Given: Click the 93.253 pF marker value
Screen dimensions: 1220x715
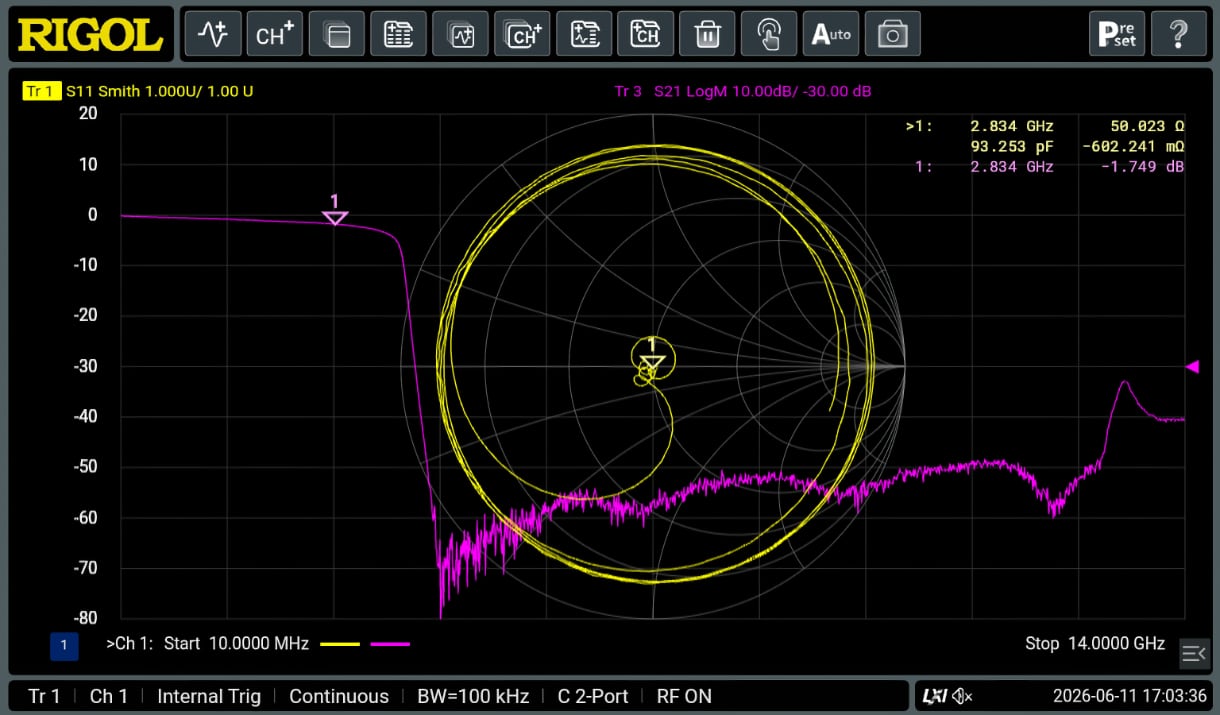Looking at the screenshot, I should 1012,146.
